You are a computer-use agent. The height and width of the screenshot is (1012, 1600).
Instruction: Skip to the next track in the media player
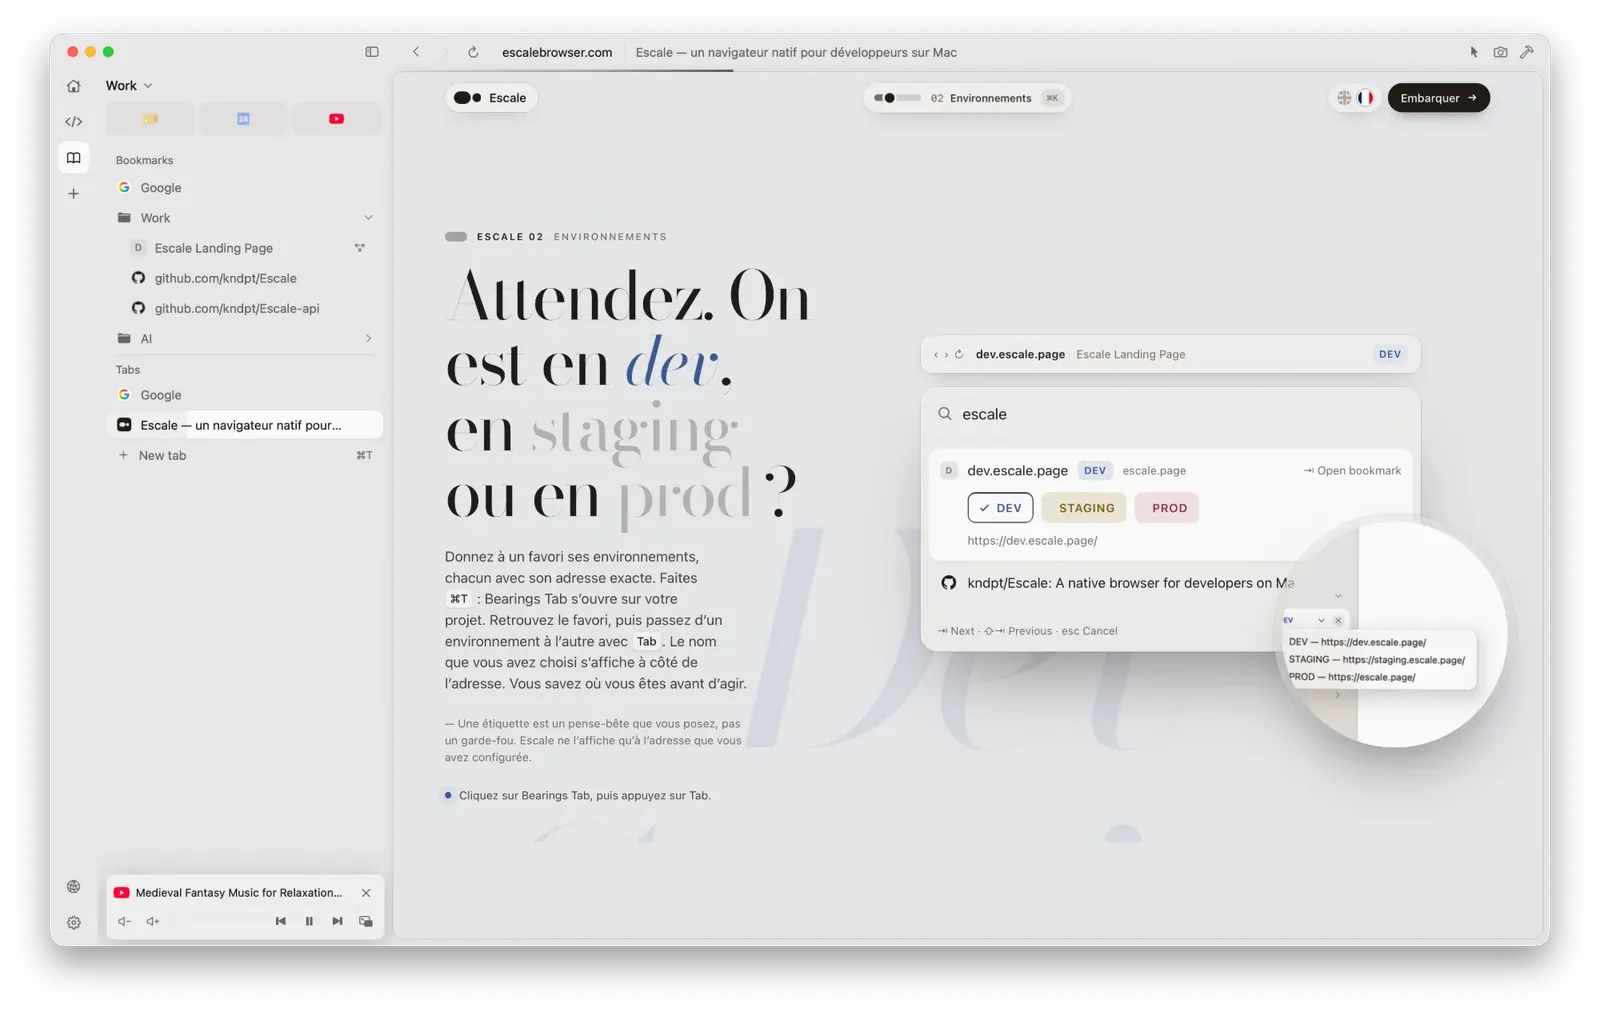point(337,922)
